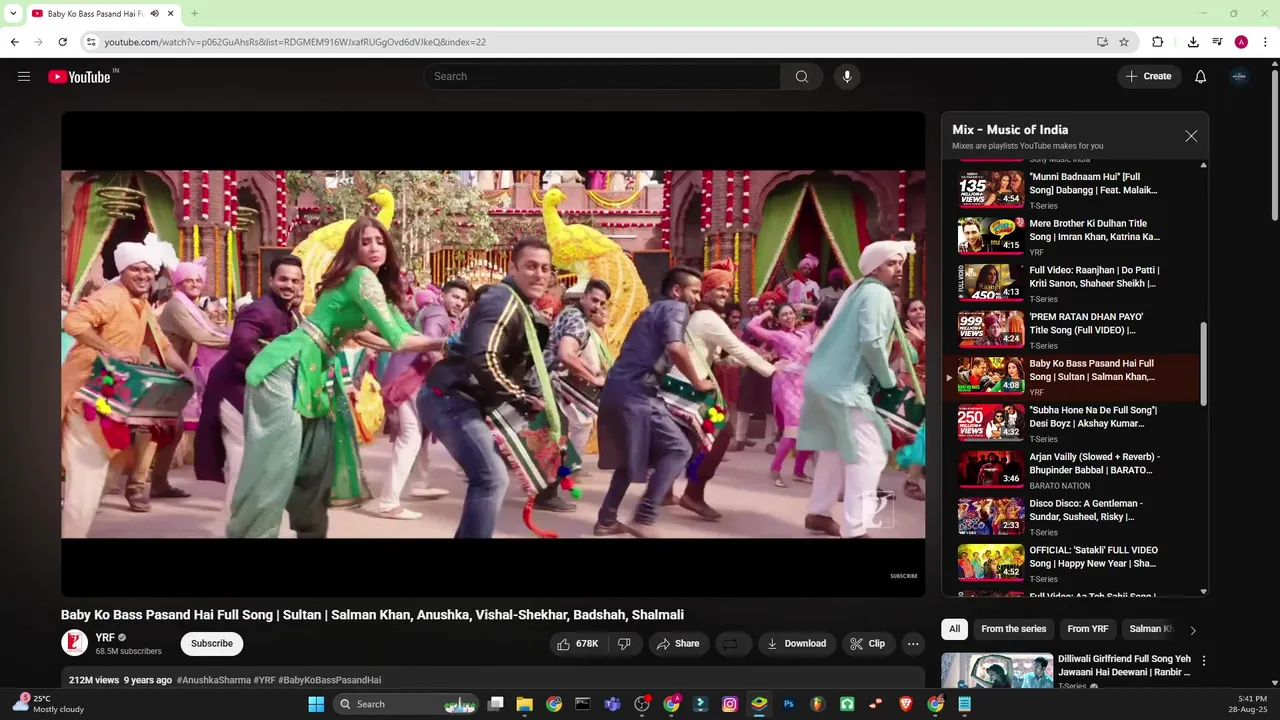1280x720 pixels.
Task: Open the YouTube account avatar menu
Action: click(x=1239, y=76)
